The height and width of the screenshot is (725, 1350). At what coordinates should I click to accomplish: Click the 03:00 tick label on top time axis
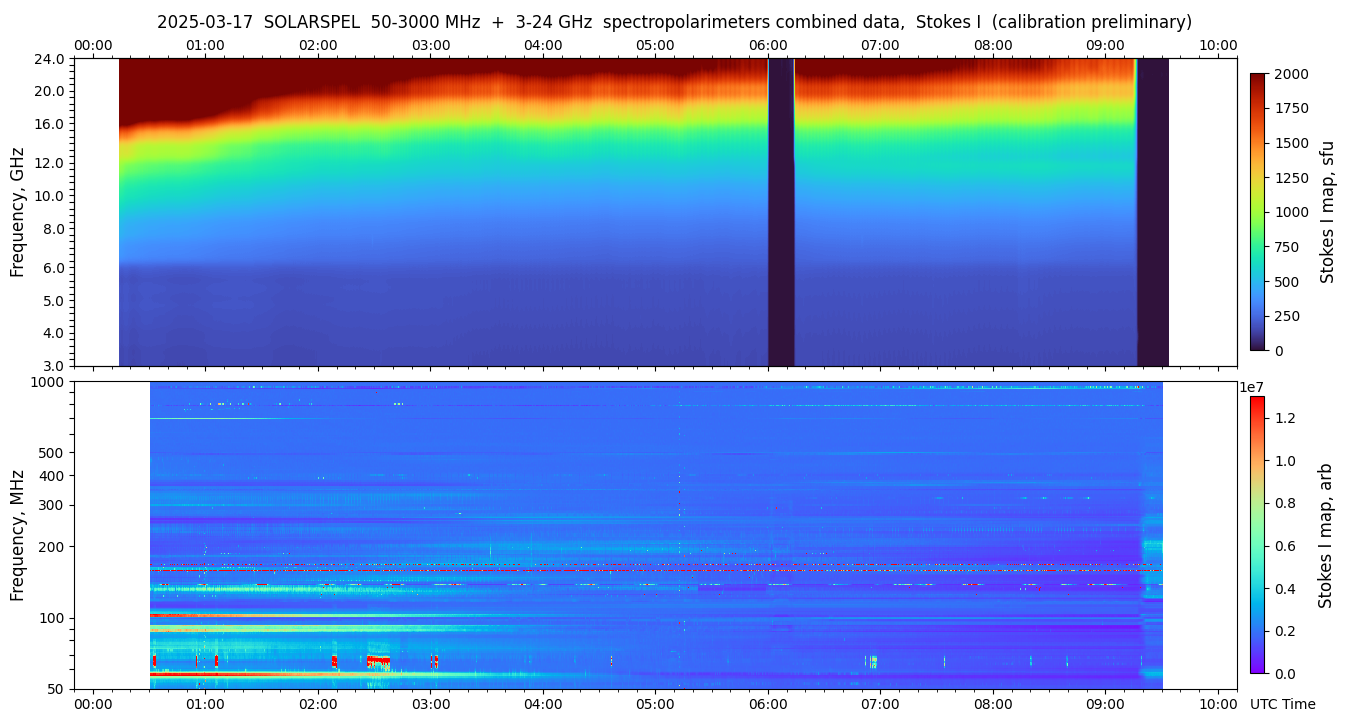[431, 45]
